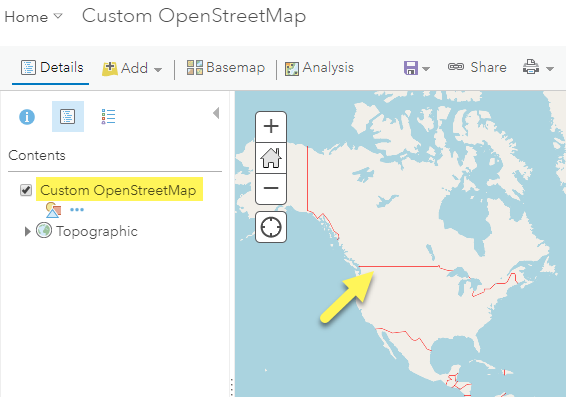Show map Contents panel icon

pos(68,117)
